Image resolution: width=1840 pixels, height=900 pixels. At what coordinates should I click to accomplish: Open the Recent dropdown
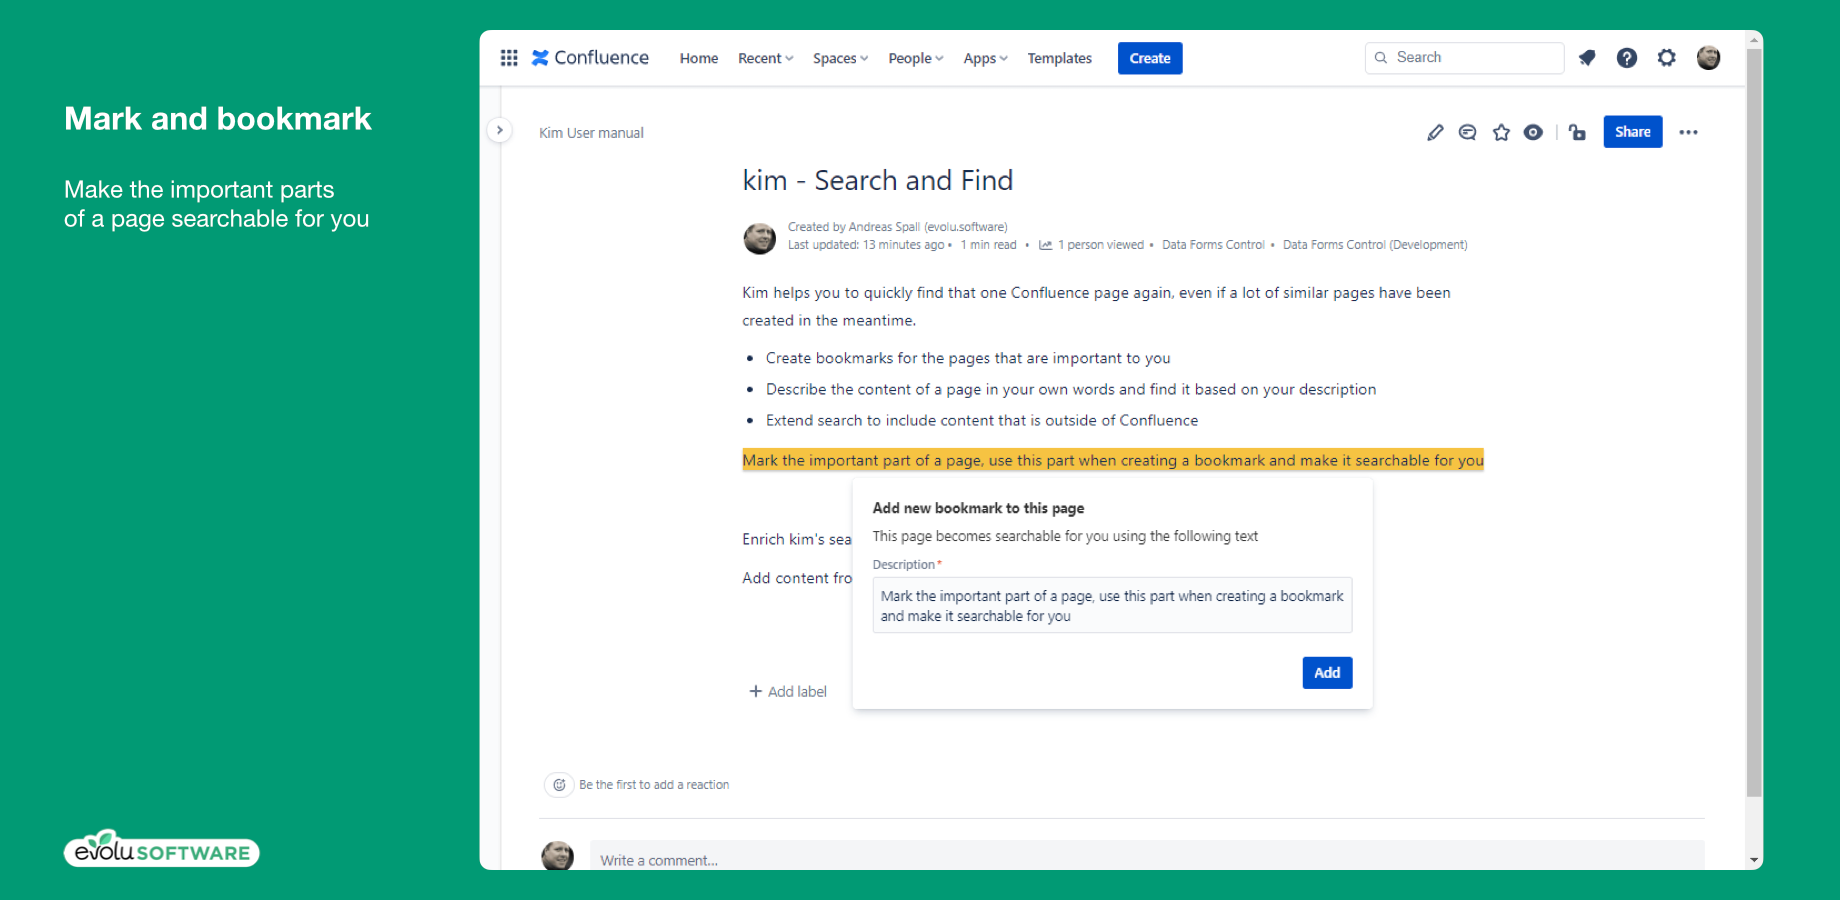766,58
